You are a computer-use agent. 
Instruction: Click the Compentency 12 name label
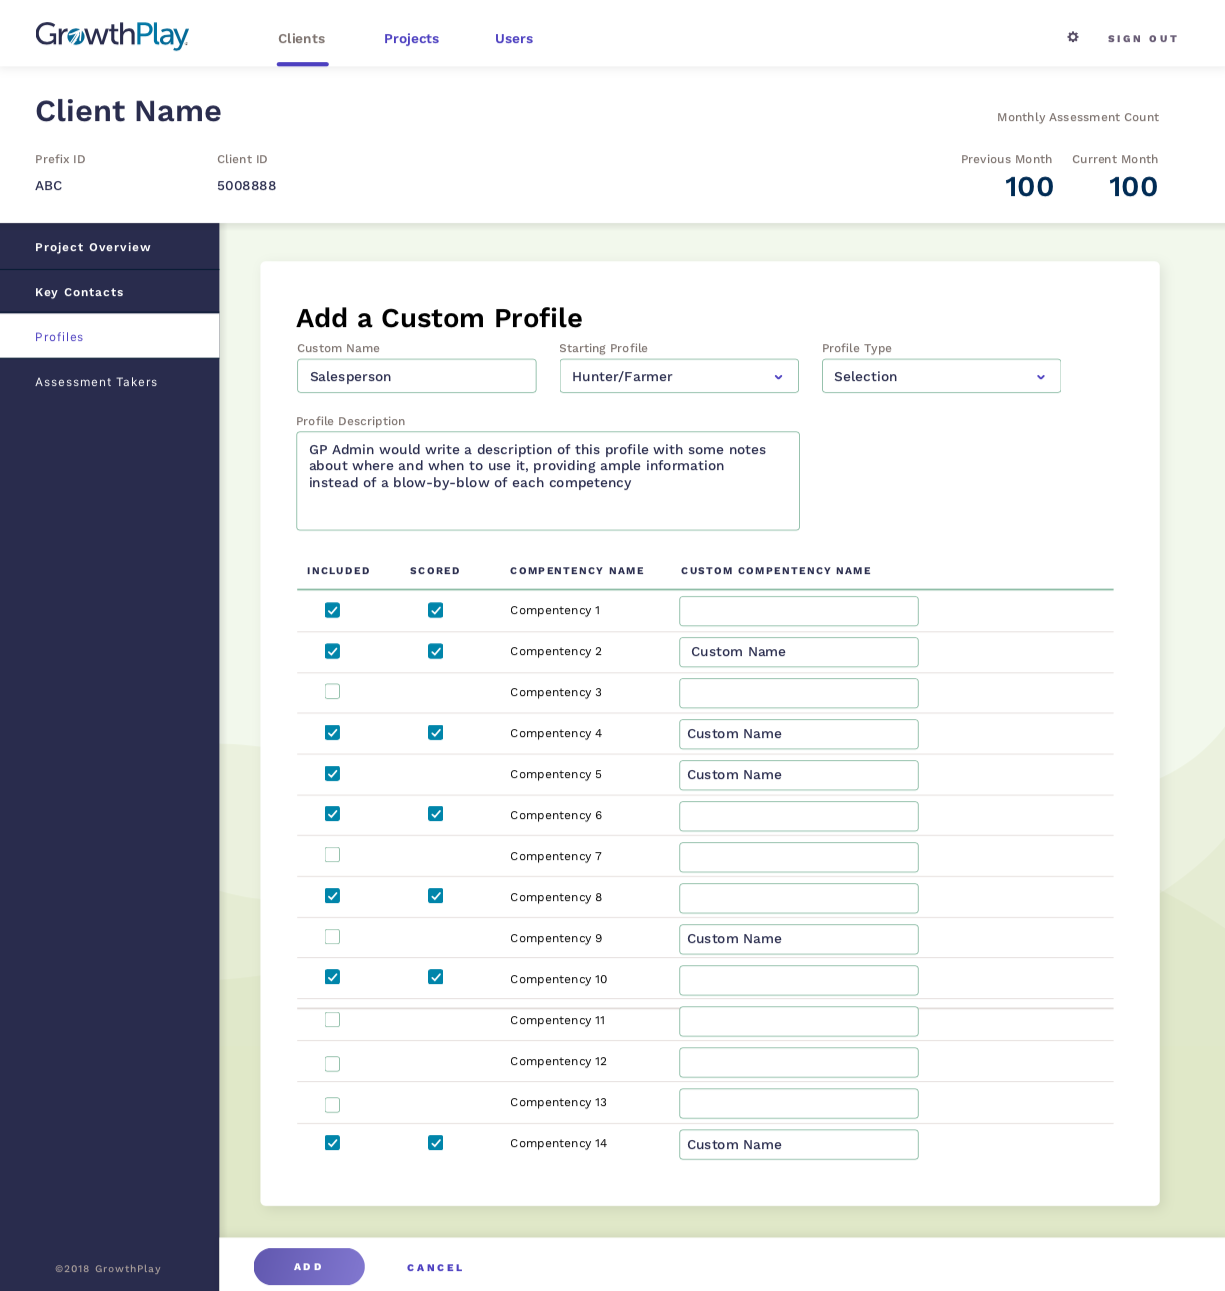coord(558,1062)
